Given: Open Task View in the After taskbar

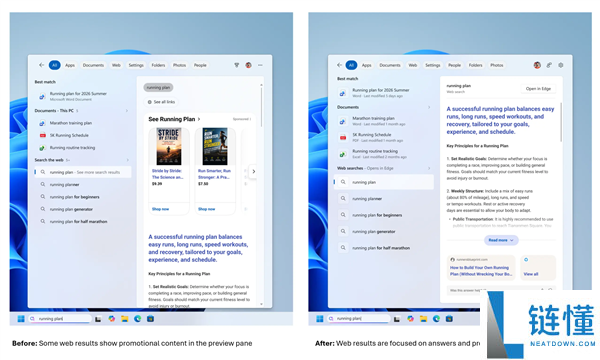Looking at the screenshot, I should pos(397,319).
